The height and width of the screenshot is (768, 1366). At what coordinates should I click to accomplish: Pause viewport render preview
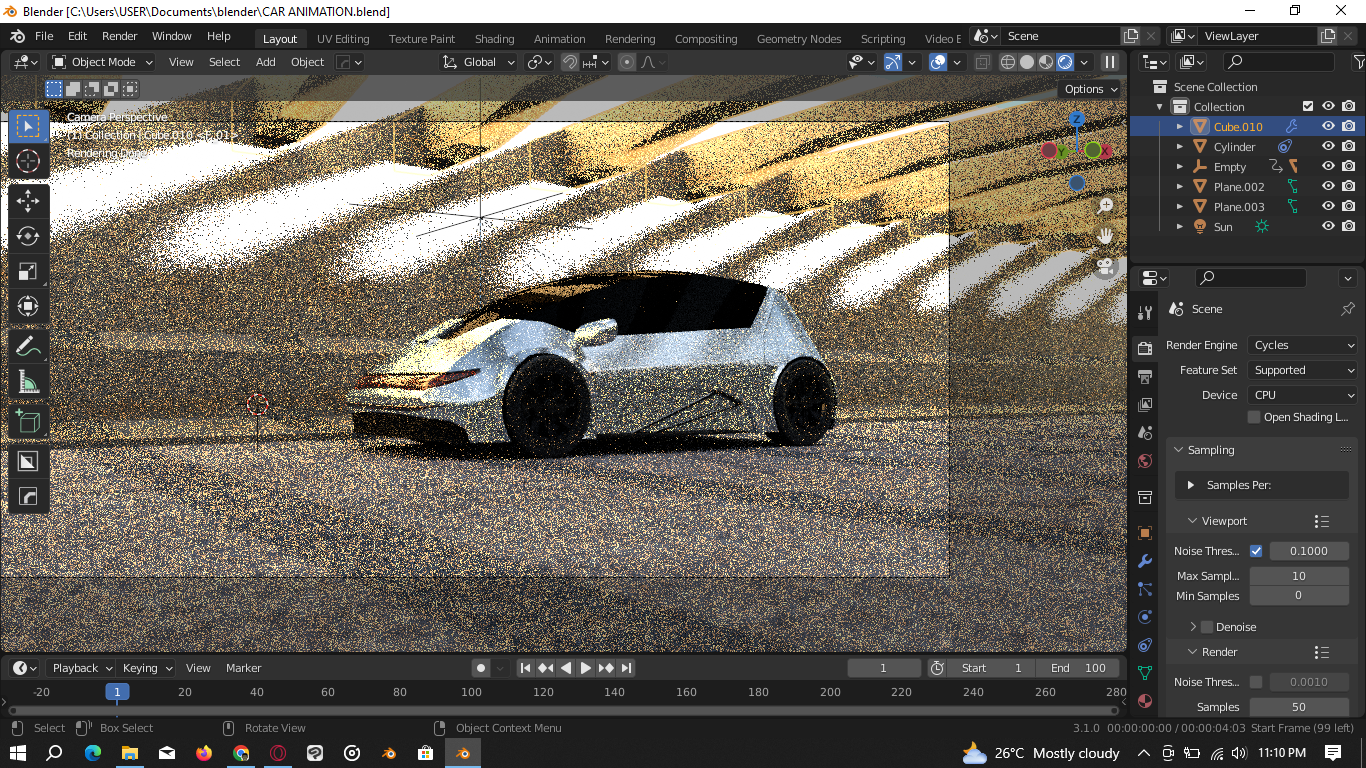pyautogui.click(x=1110, y=62)
